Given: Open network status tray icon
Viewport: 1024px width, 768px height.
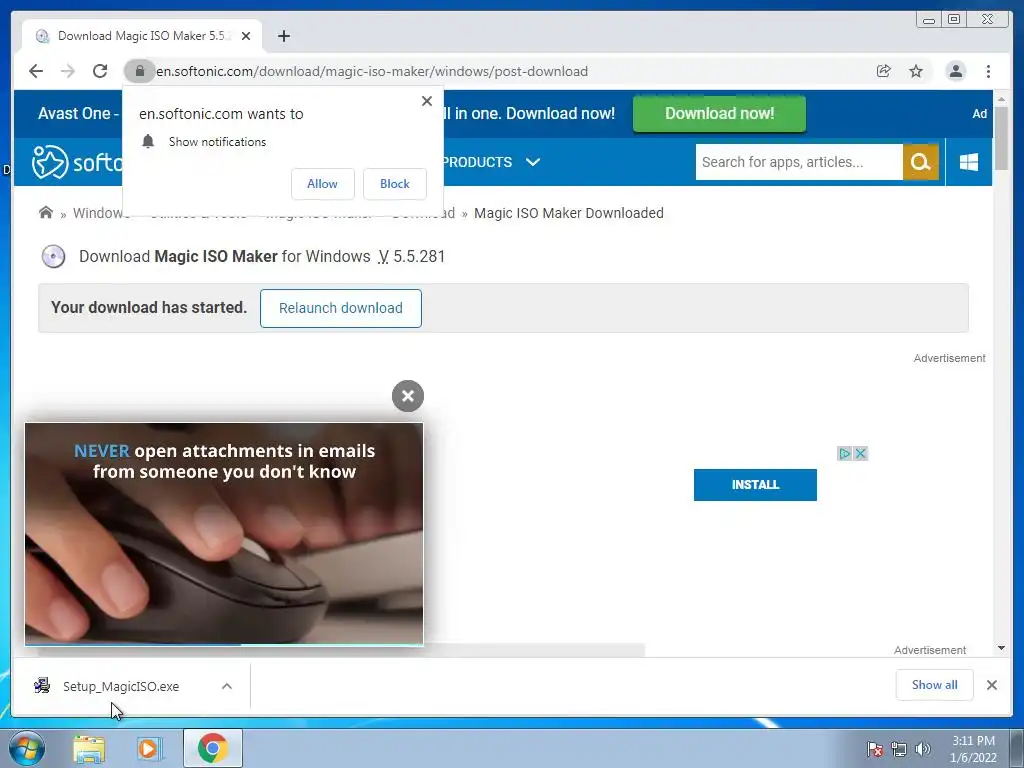Looking at the screenshot, I should (x=899, y=749).
